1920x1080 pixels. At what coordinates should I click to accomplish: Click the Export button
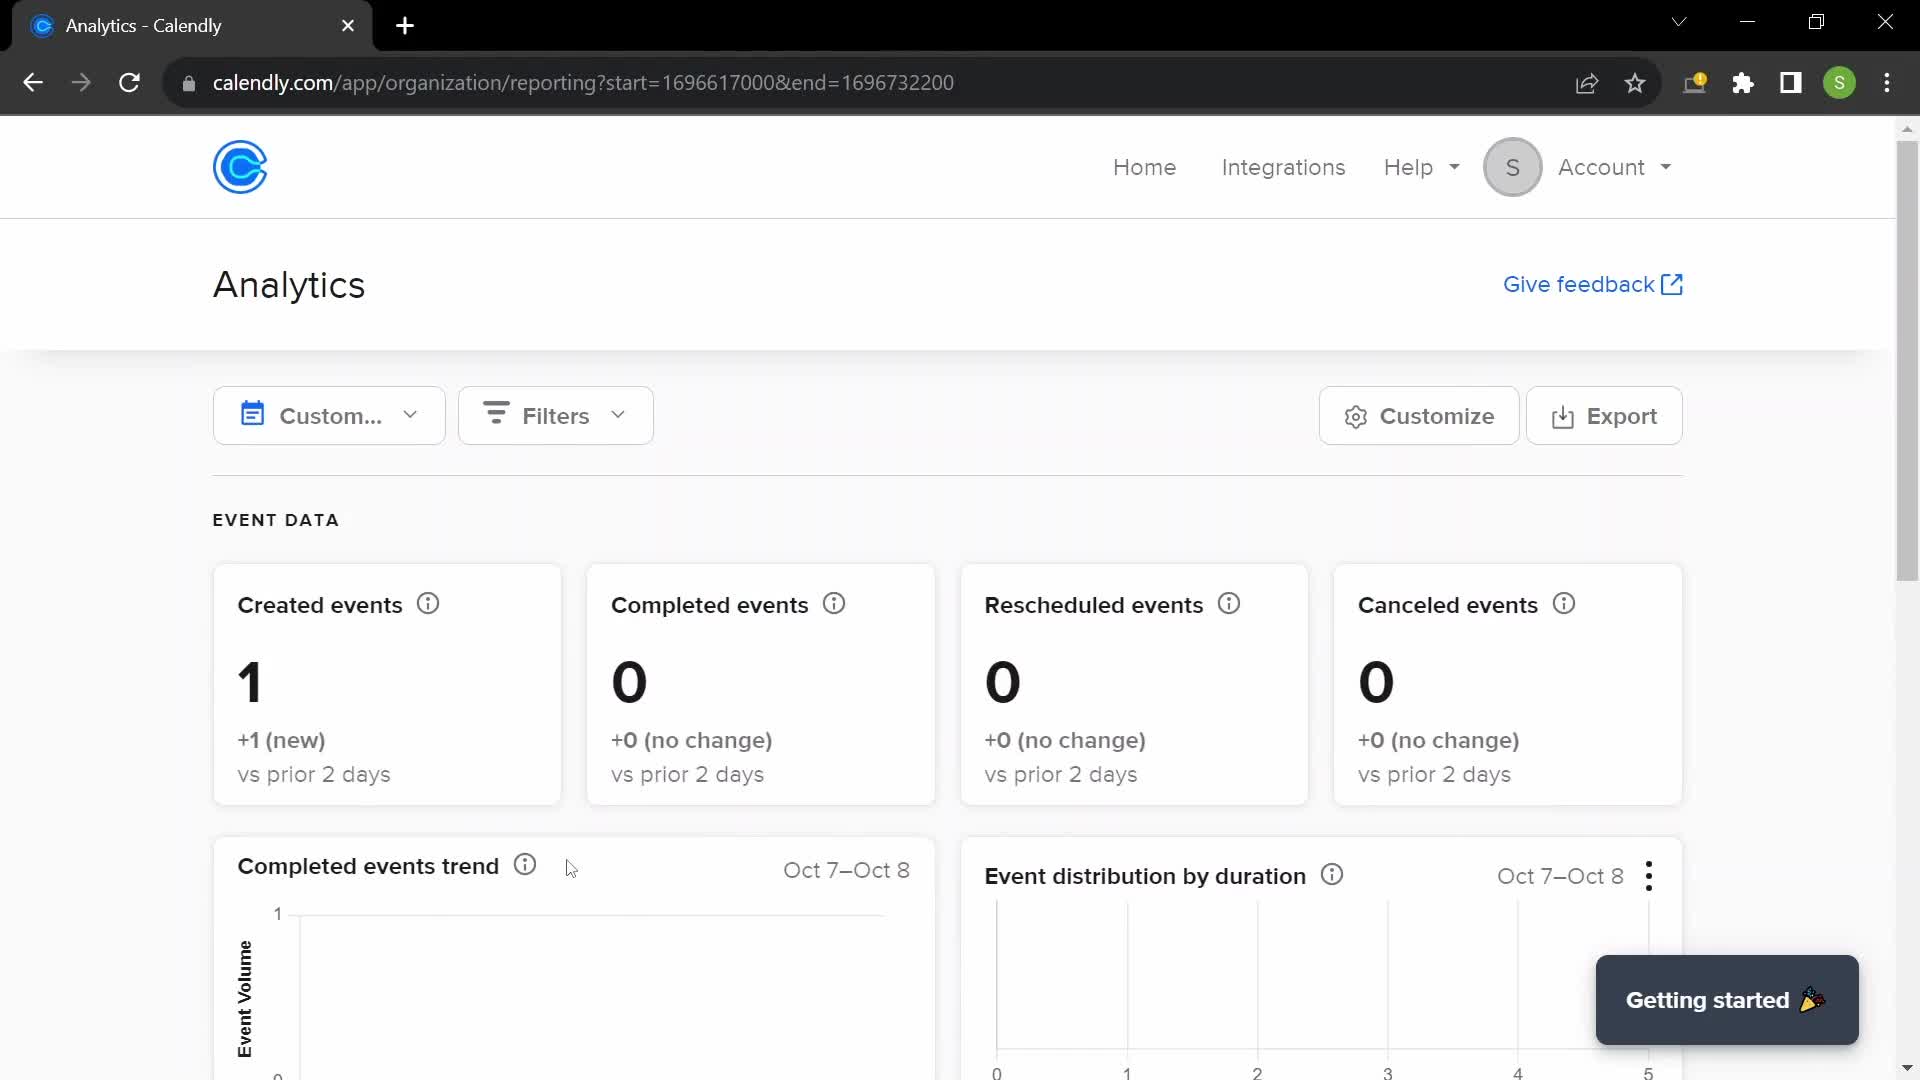pyautogui.click(x=1606, y=415)
